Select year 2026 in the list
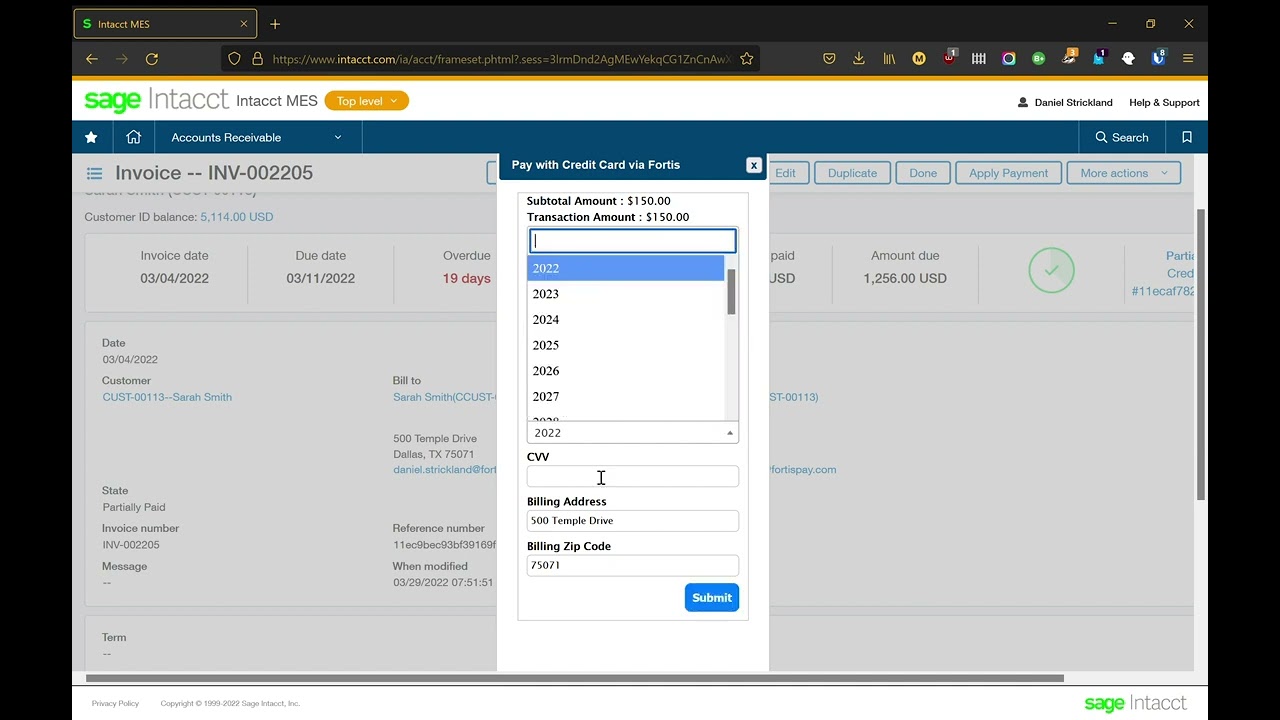 click(625, 371)
